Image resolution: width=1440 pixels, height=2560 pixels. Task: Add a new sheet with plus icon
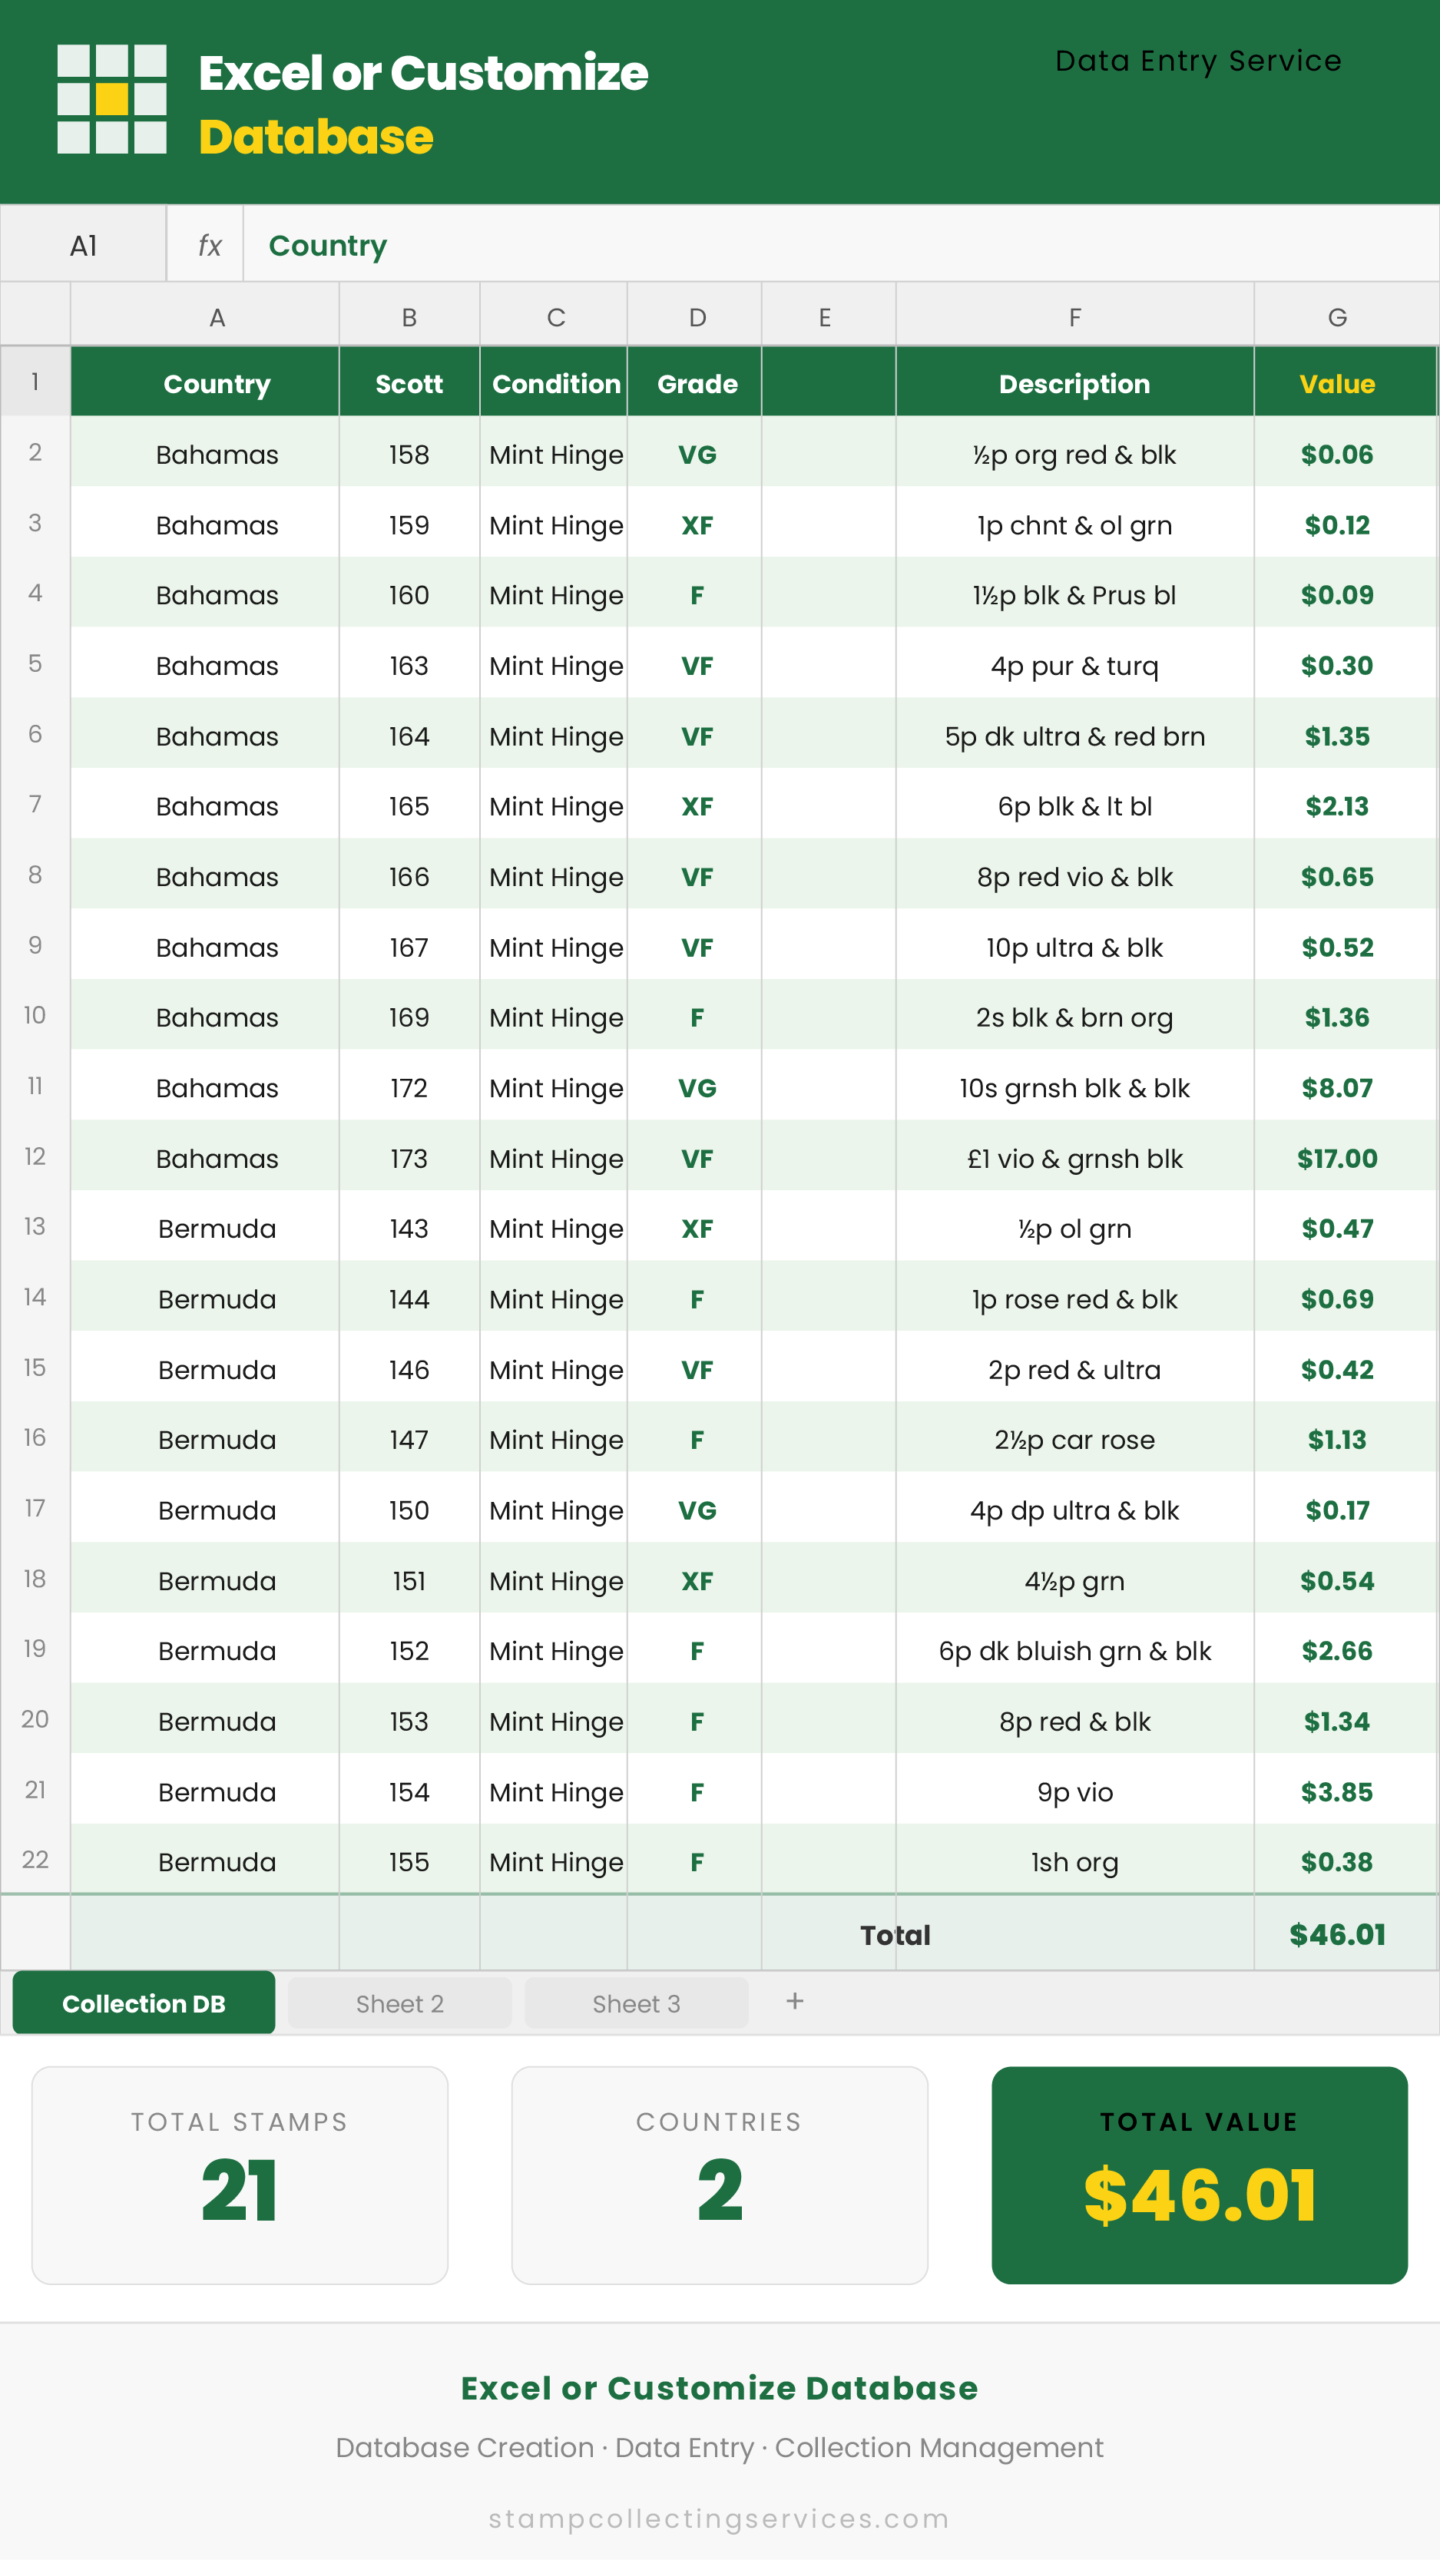pyautogui.click(x=795, y=2001)
